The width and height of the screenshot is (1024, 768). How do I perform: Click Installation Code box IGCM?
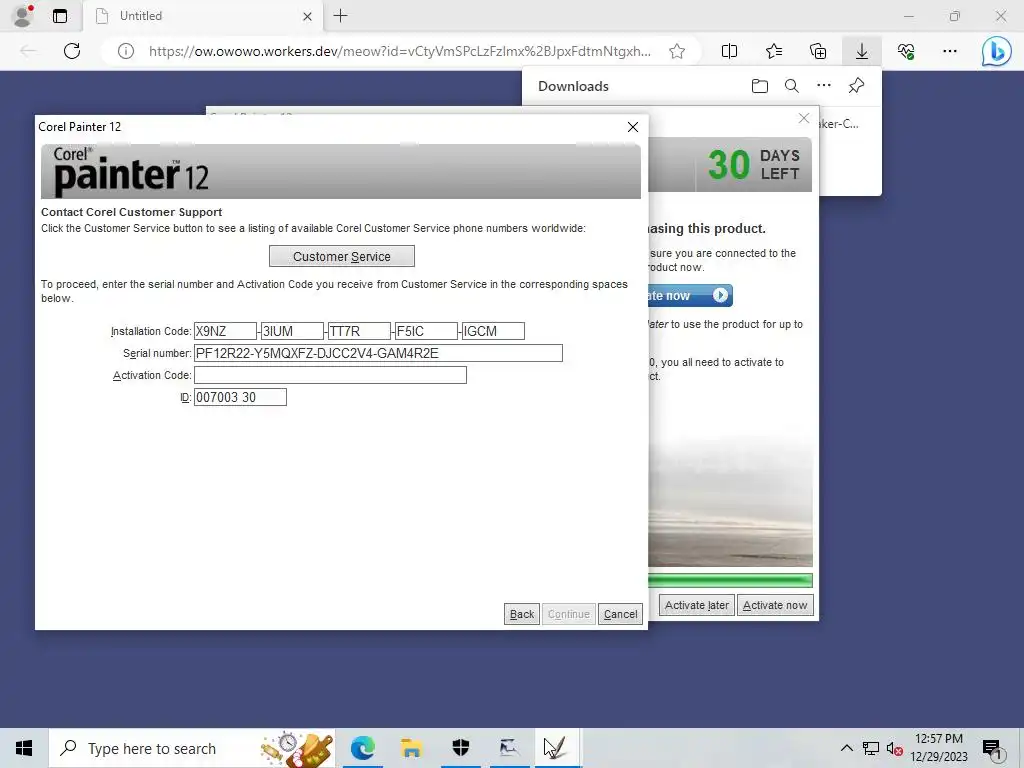coord(493,331)
